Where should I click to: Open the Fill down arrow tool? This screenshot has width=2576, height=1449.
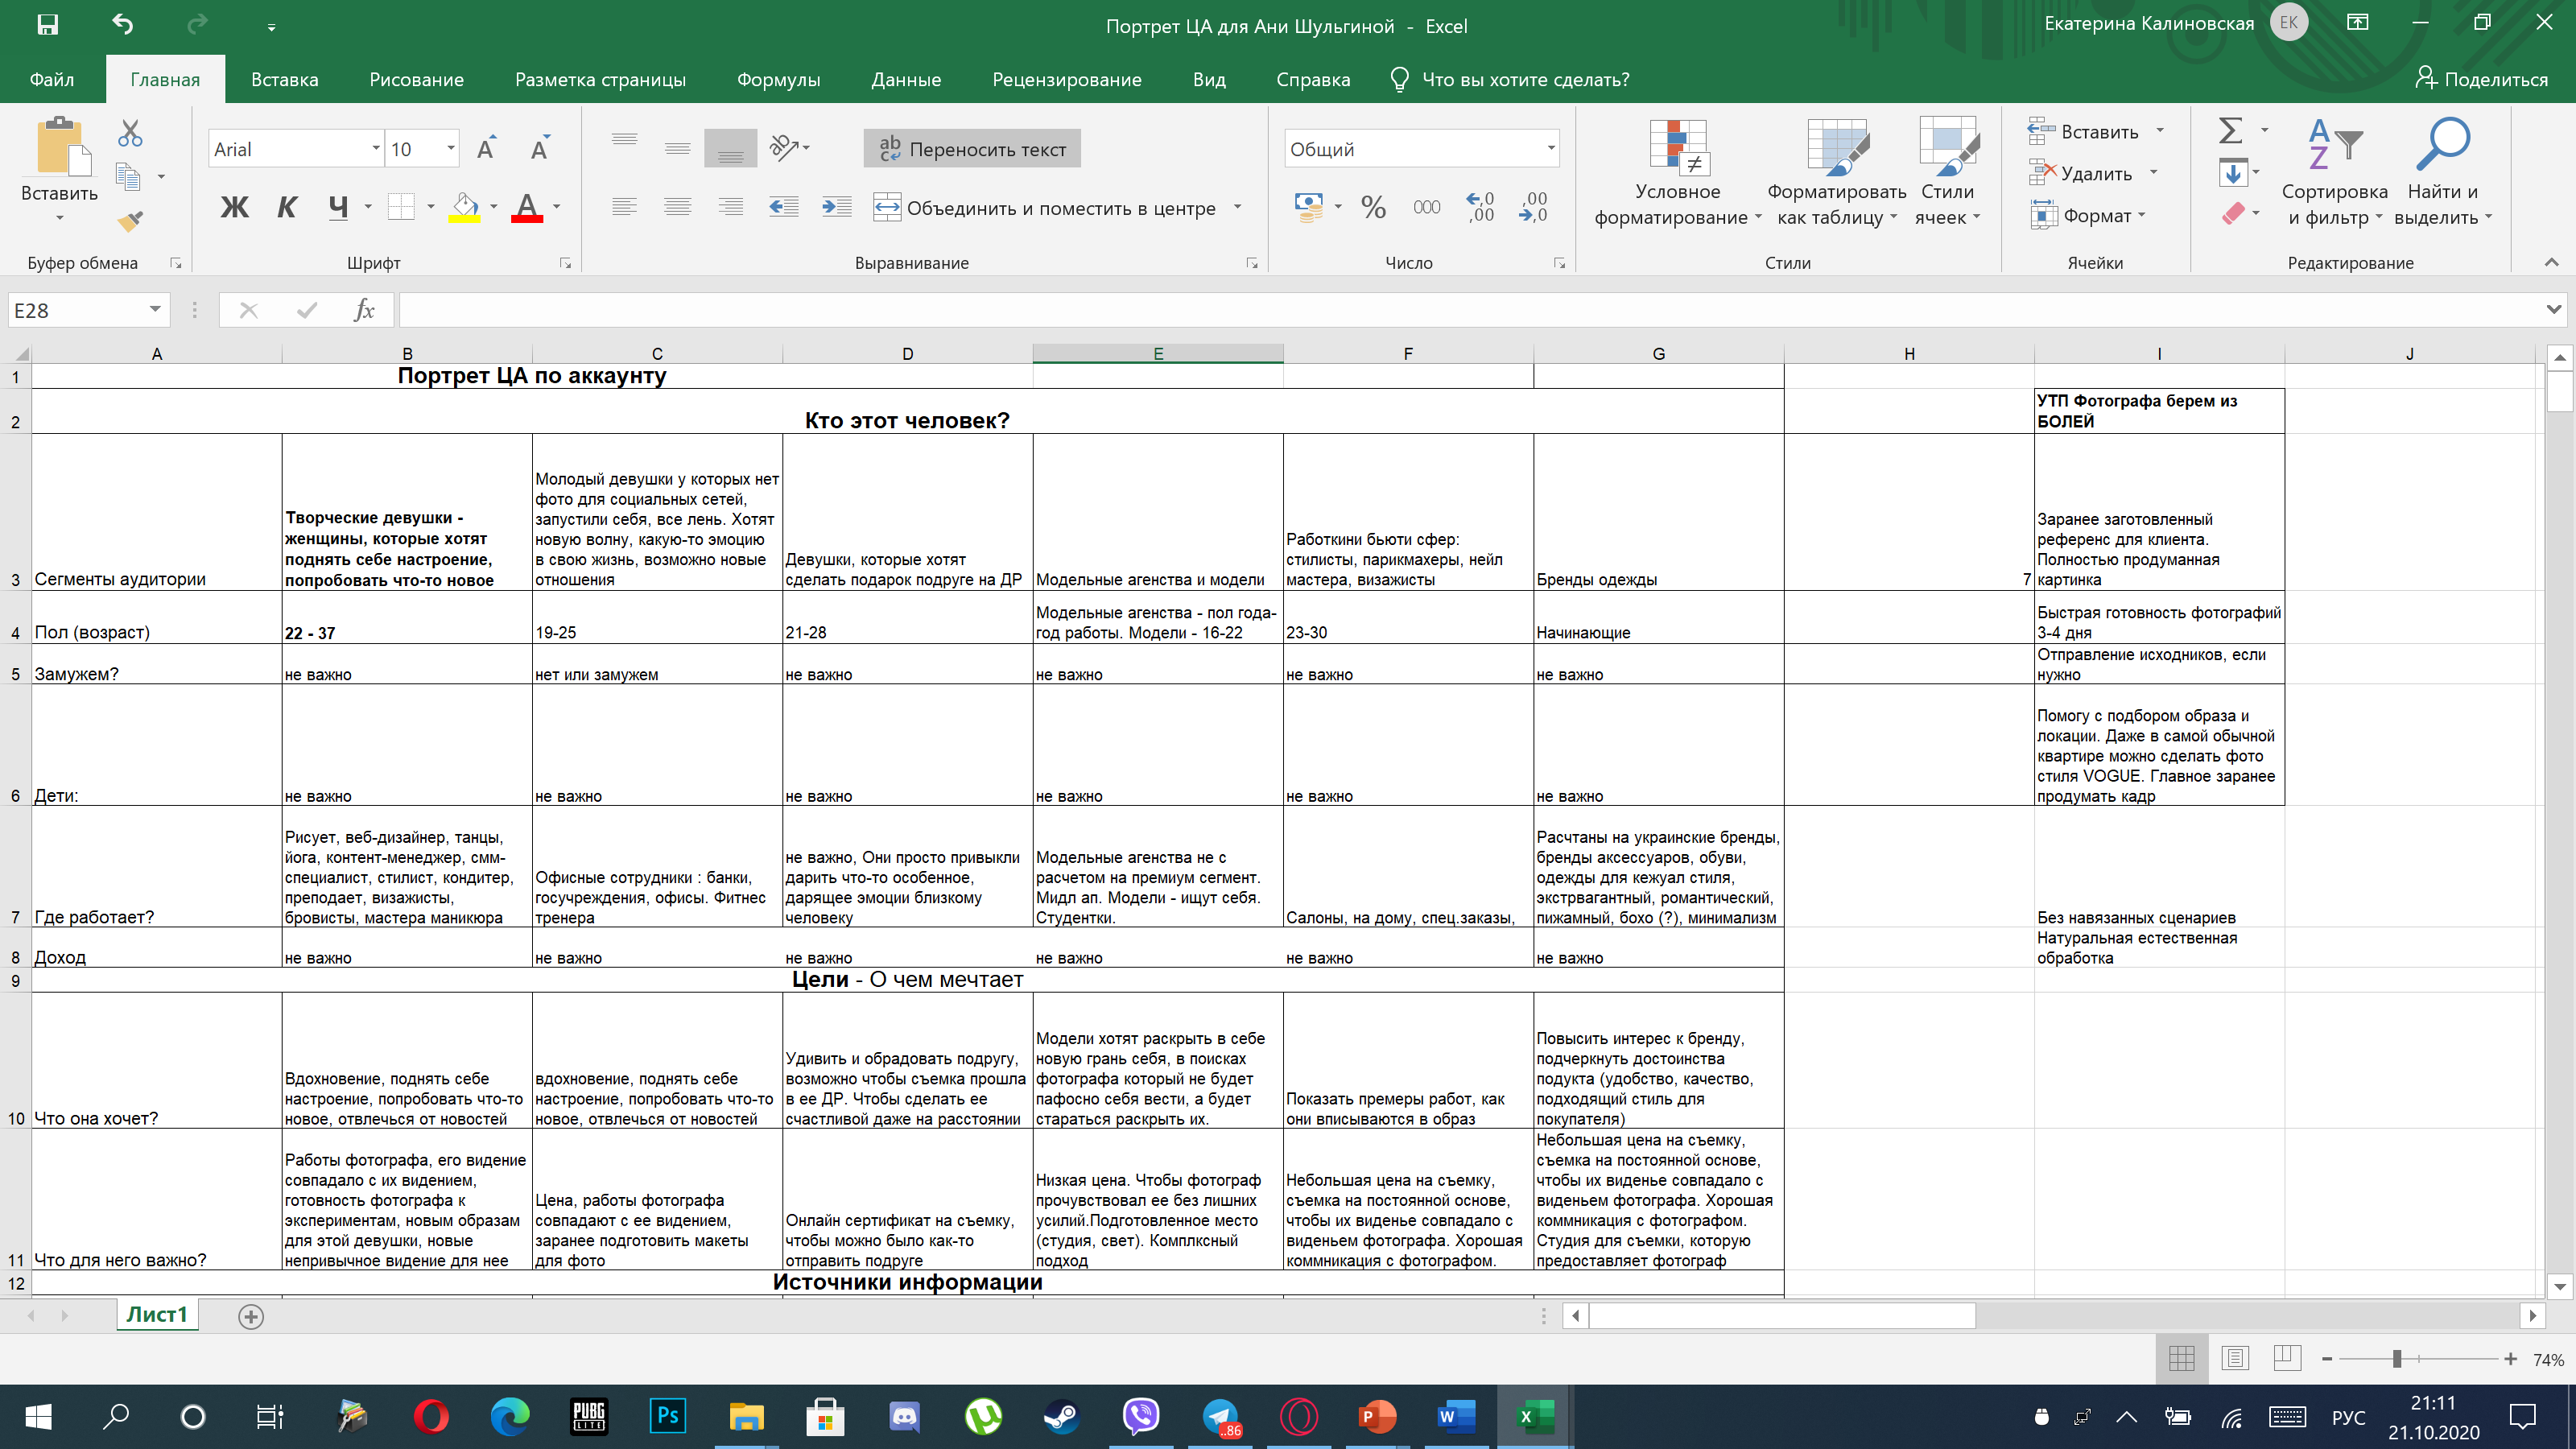(2233, 173)
